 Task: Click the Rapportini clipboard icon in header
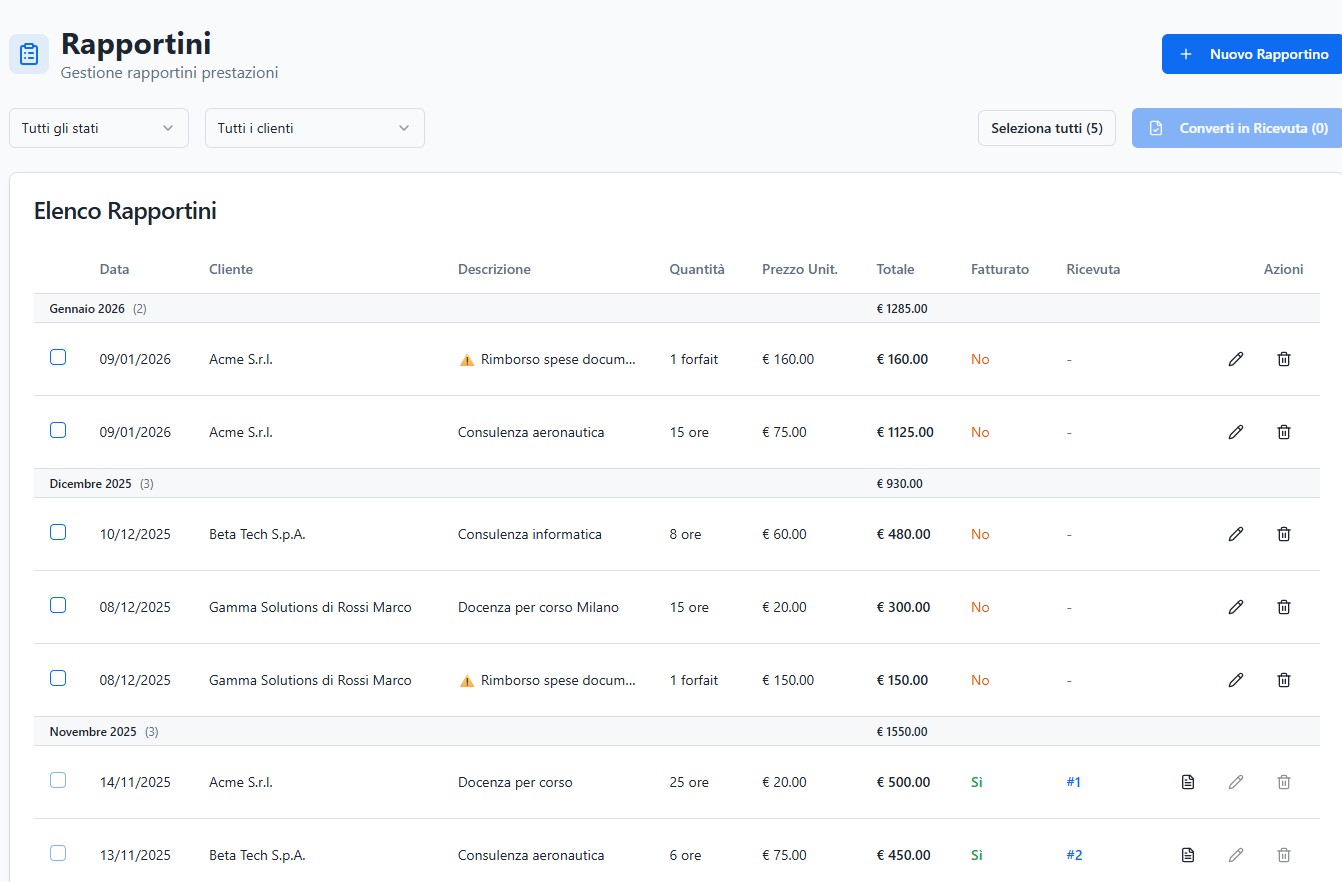[x=29, y=54]
